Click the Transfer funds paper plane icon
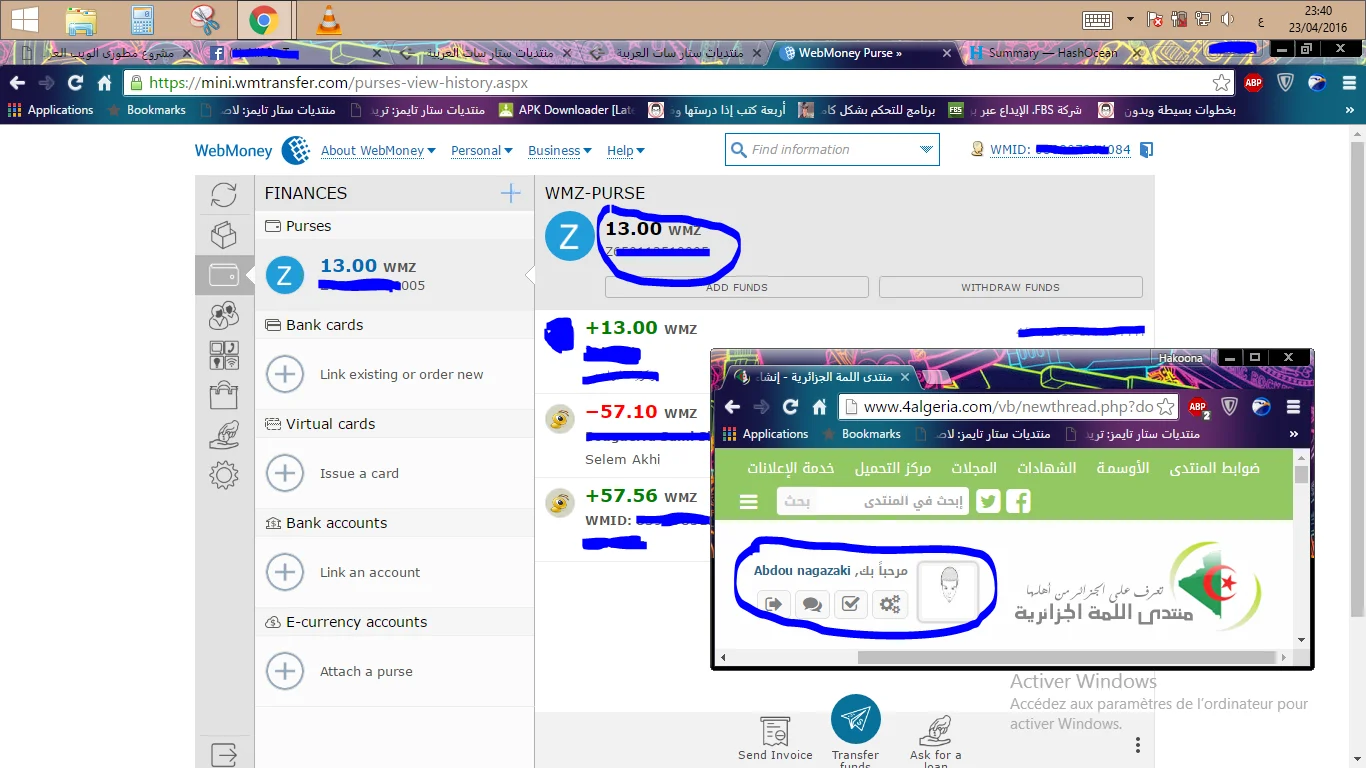Image resolution: width=1366 pixels, height=768 pixels. coord(855,719)
